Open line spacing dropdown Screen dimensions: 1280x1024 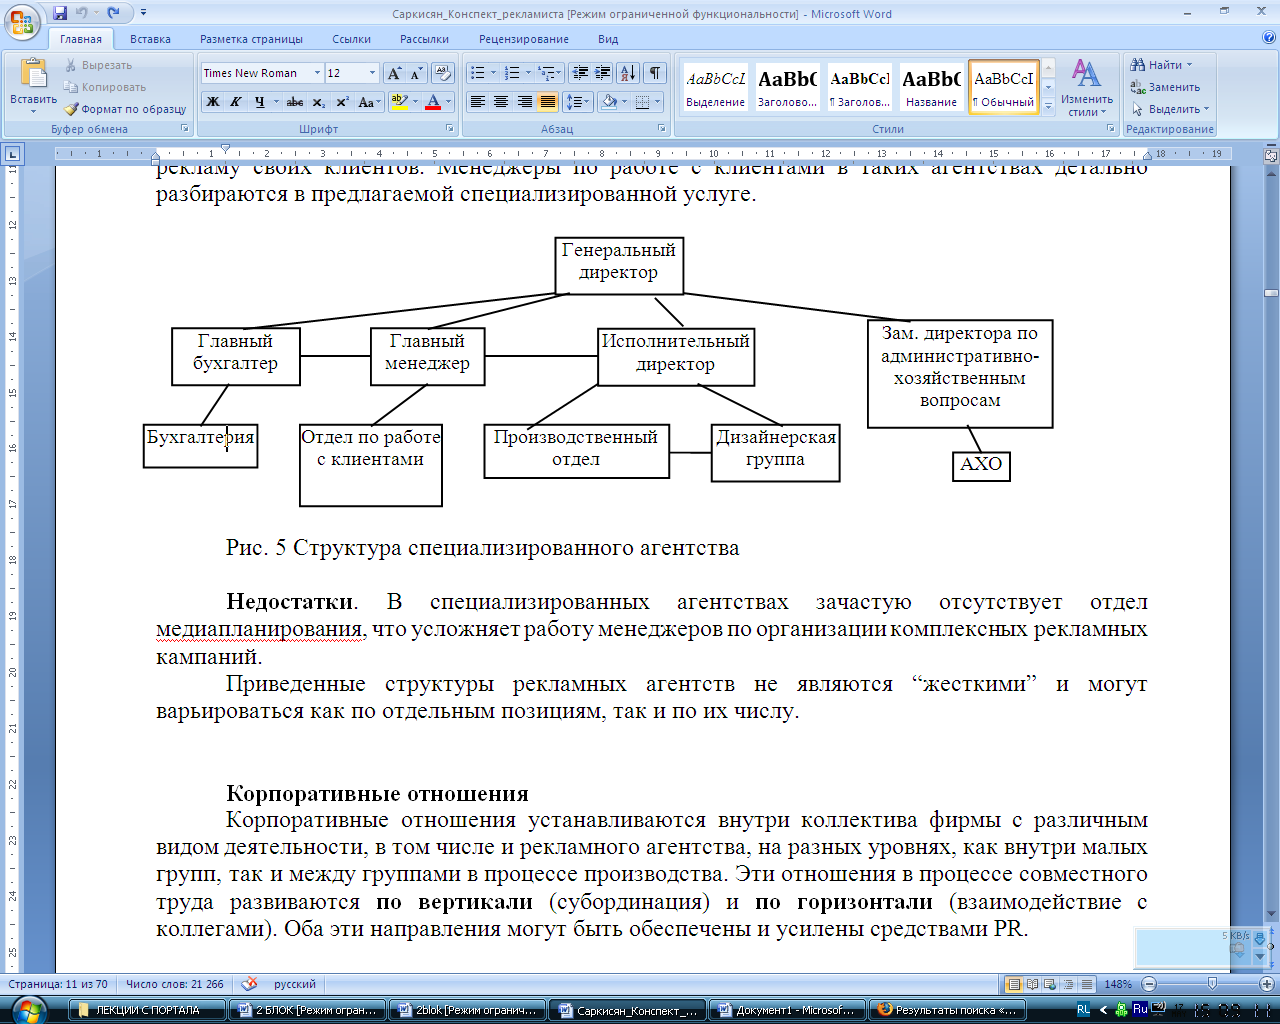578,102
